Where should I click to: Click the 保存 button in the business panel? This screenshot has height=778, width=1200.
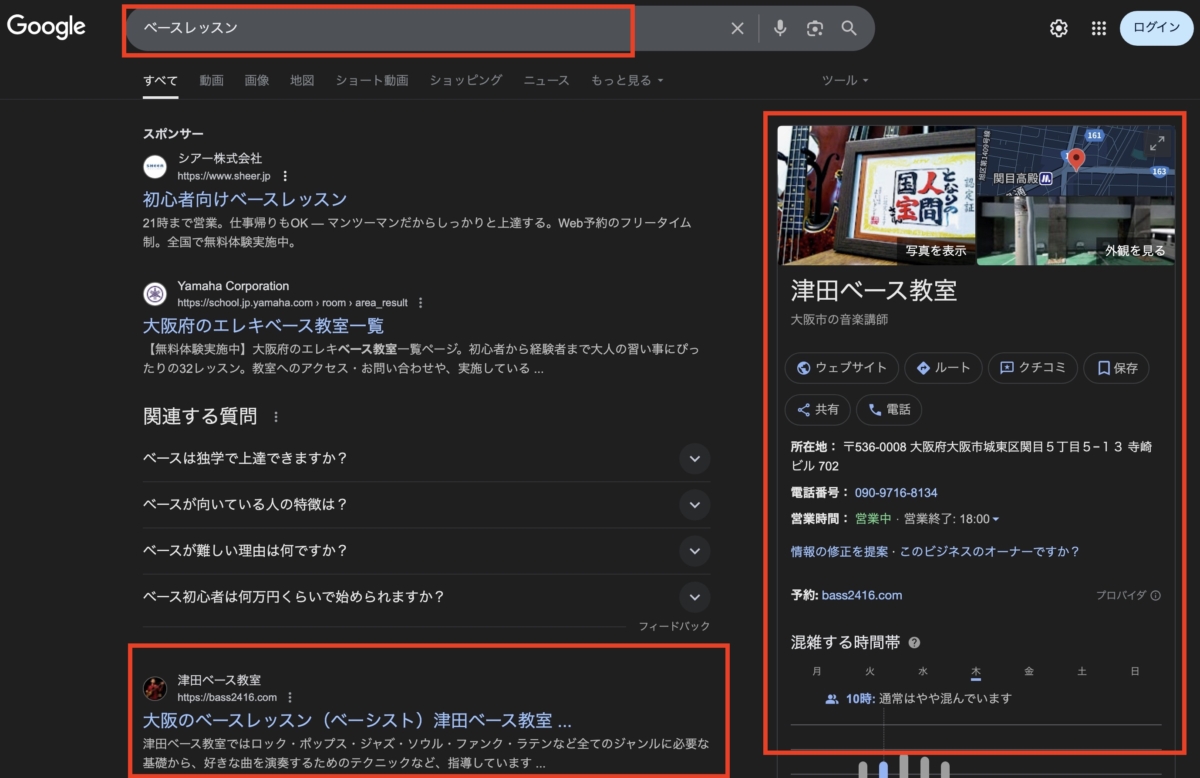tap(1117, 368)
